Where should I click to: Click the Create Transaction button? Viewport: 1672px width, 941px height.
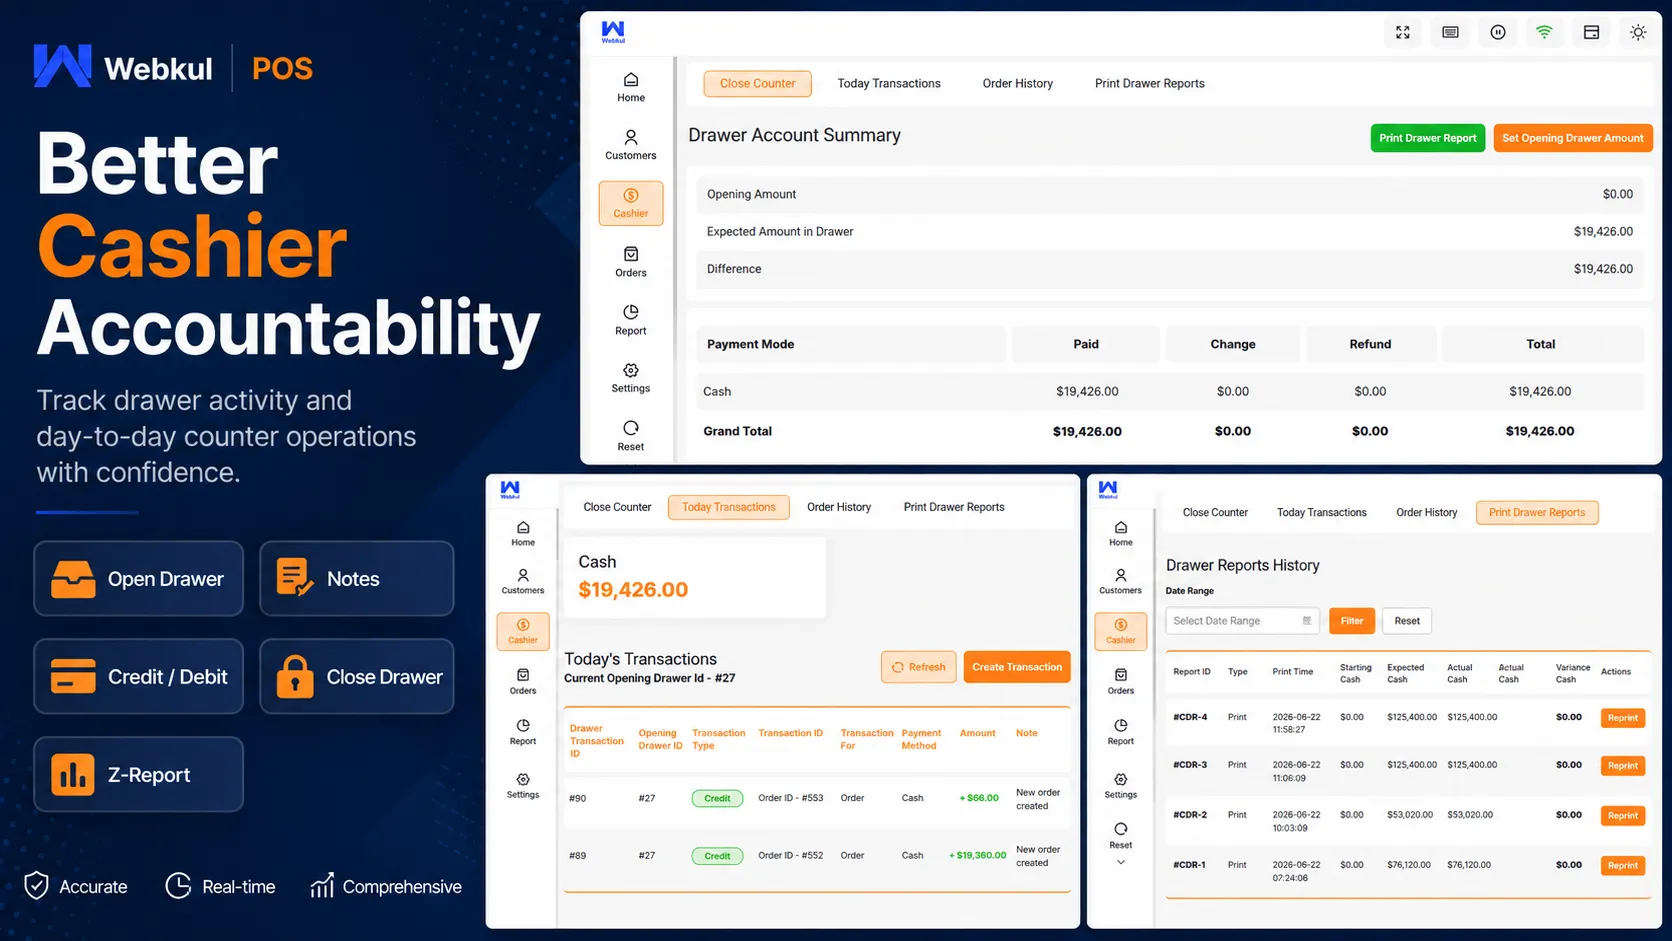click(x=1017, y=667)
